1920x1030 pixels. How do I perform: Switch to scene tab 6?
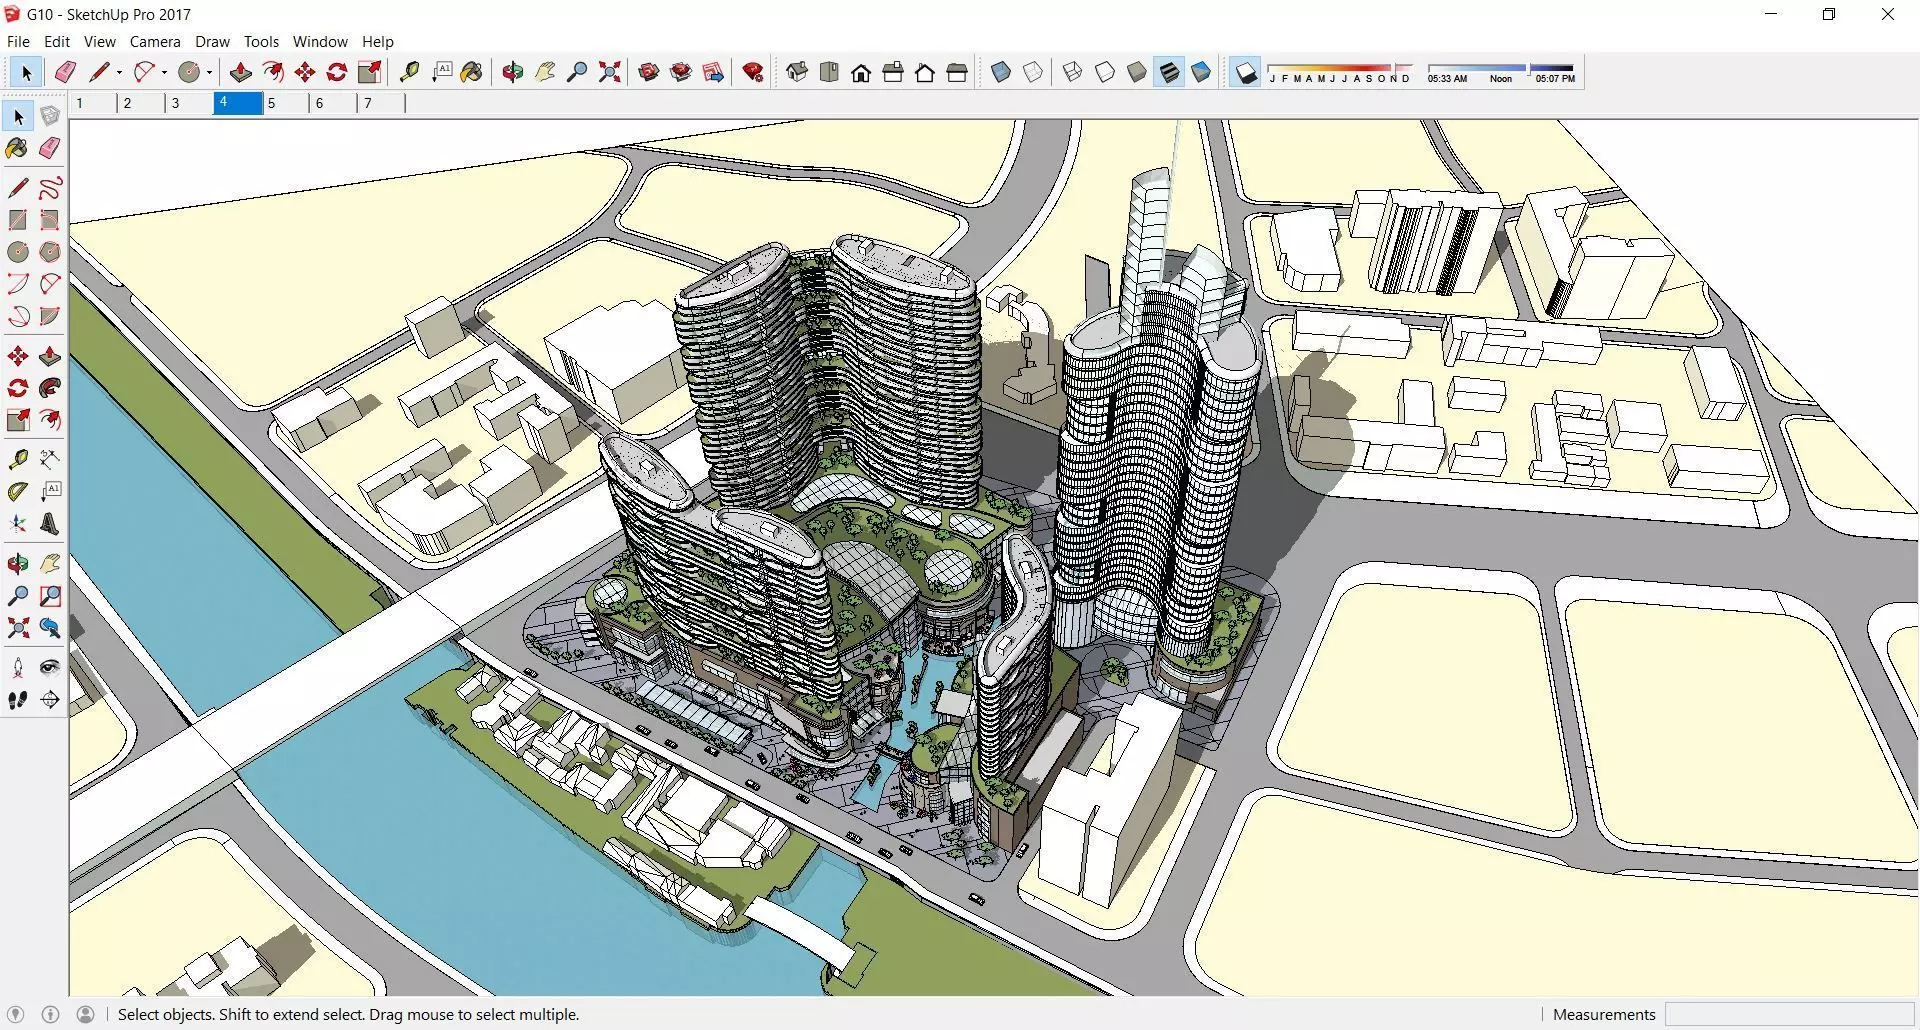click(x=332, y=103)
